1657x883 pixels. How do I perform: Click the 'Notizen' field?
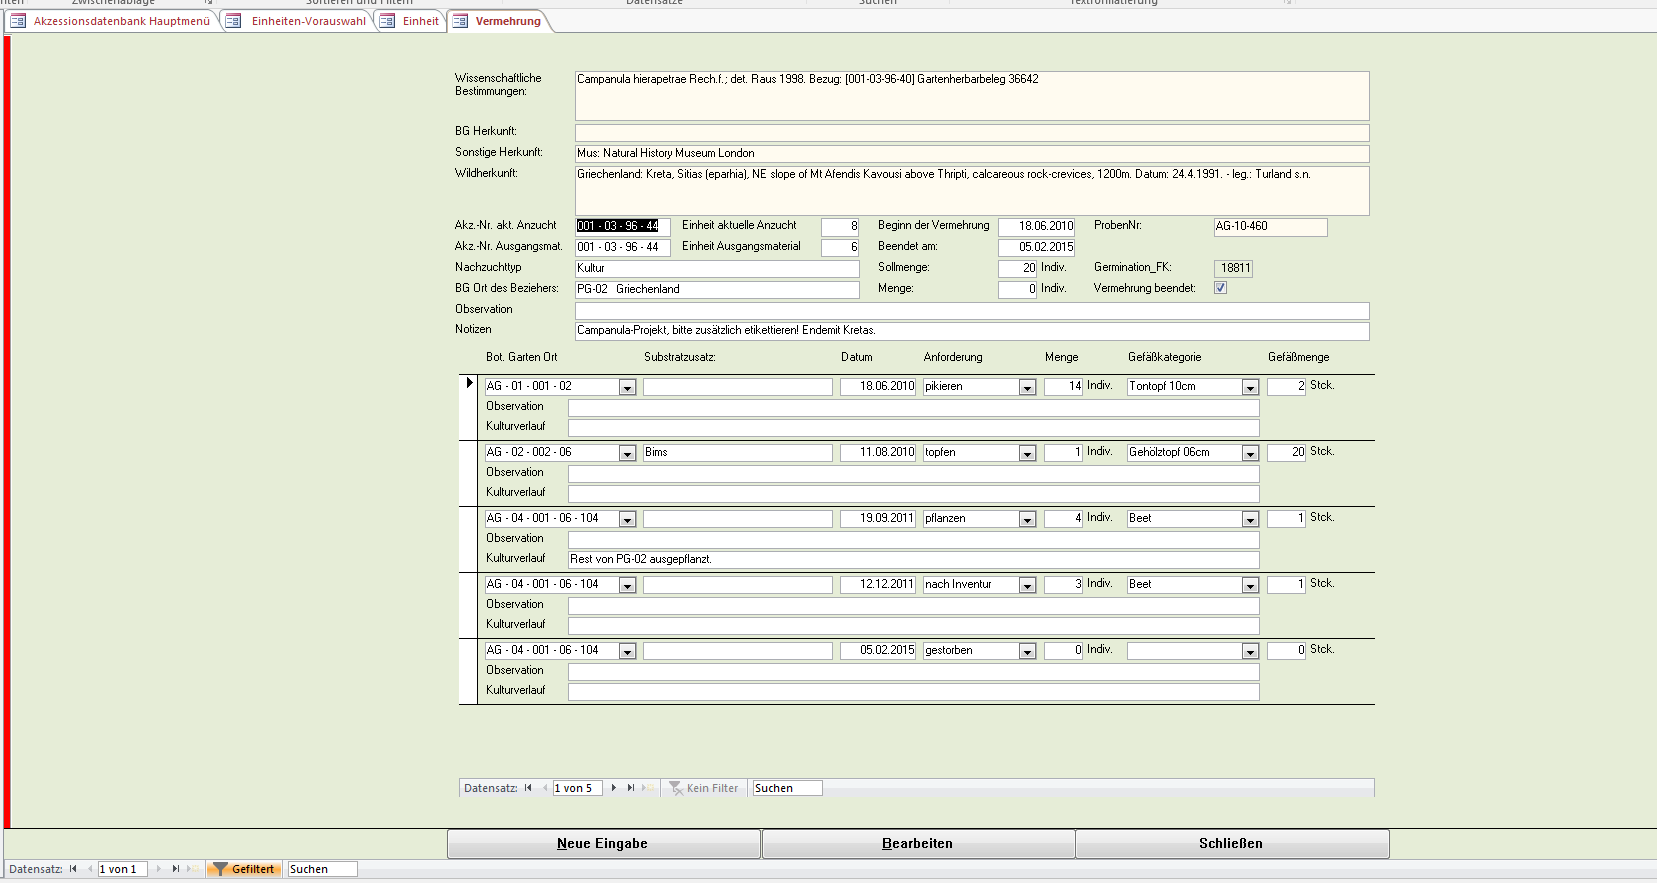pos(972,331)
